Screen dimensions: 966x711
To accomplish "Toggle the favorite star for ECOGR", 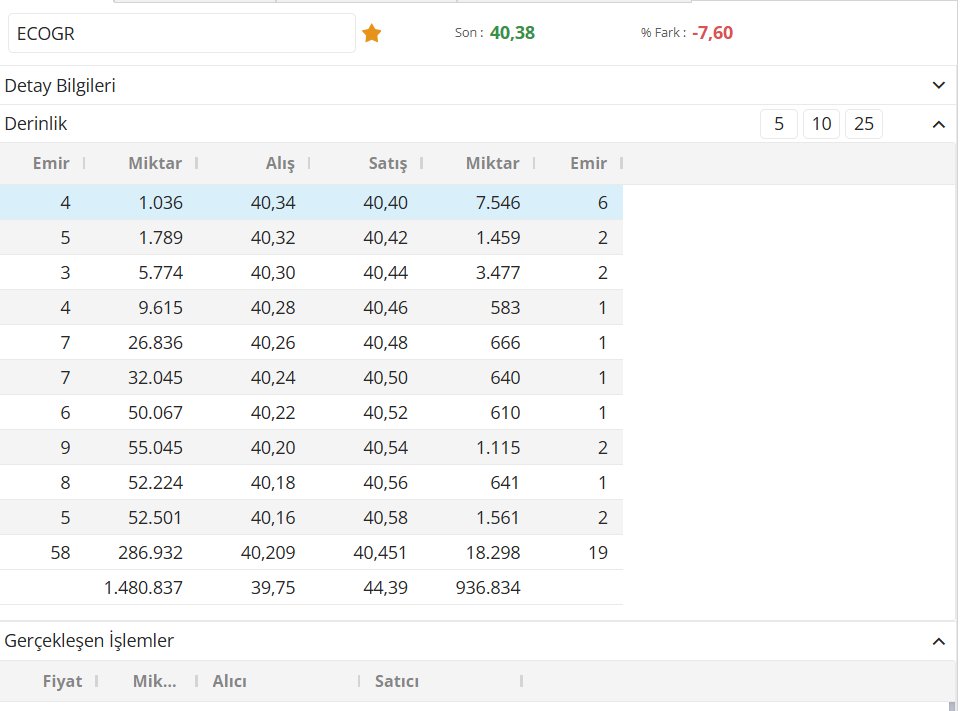I will [371, 33].
